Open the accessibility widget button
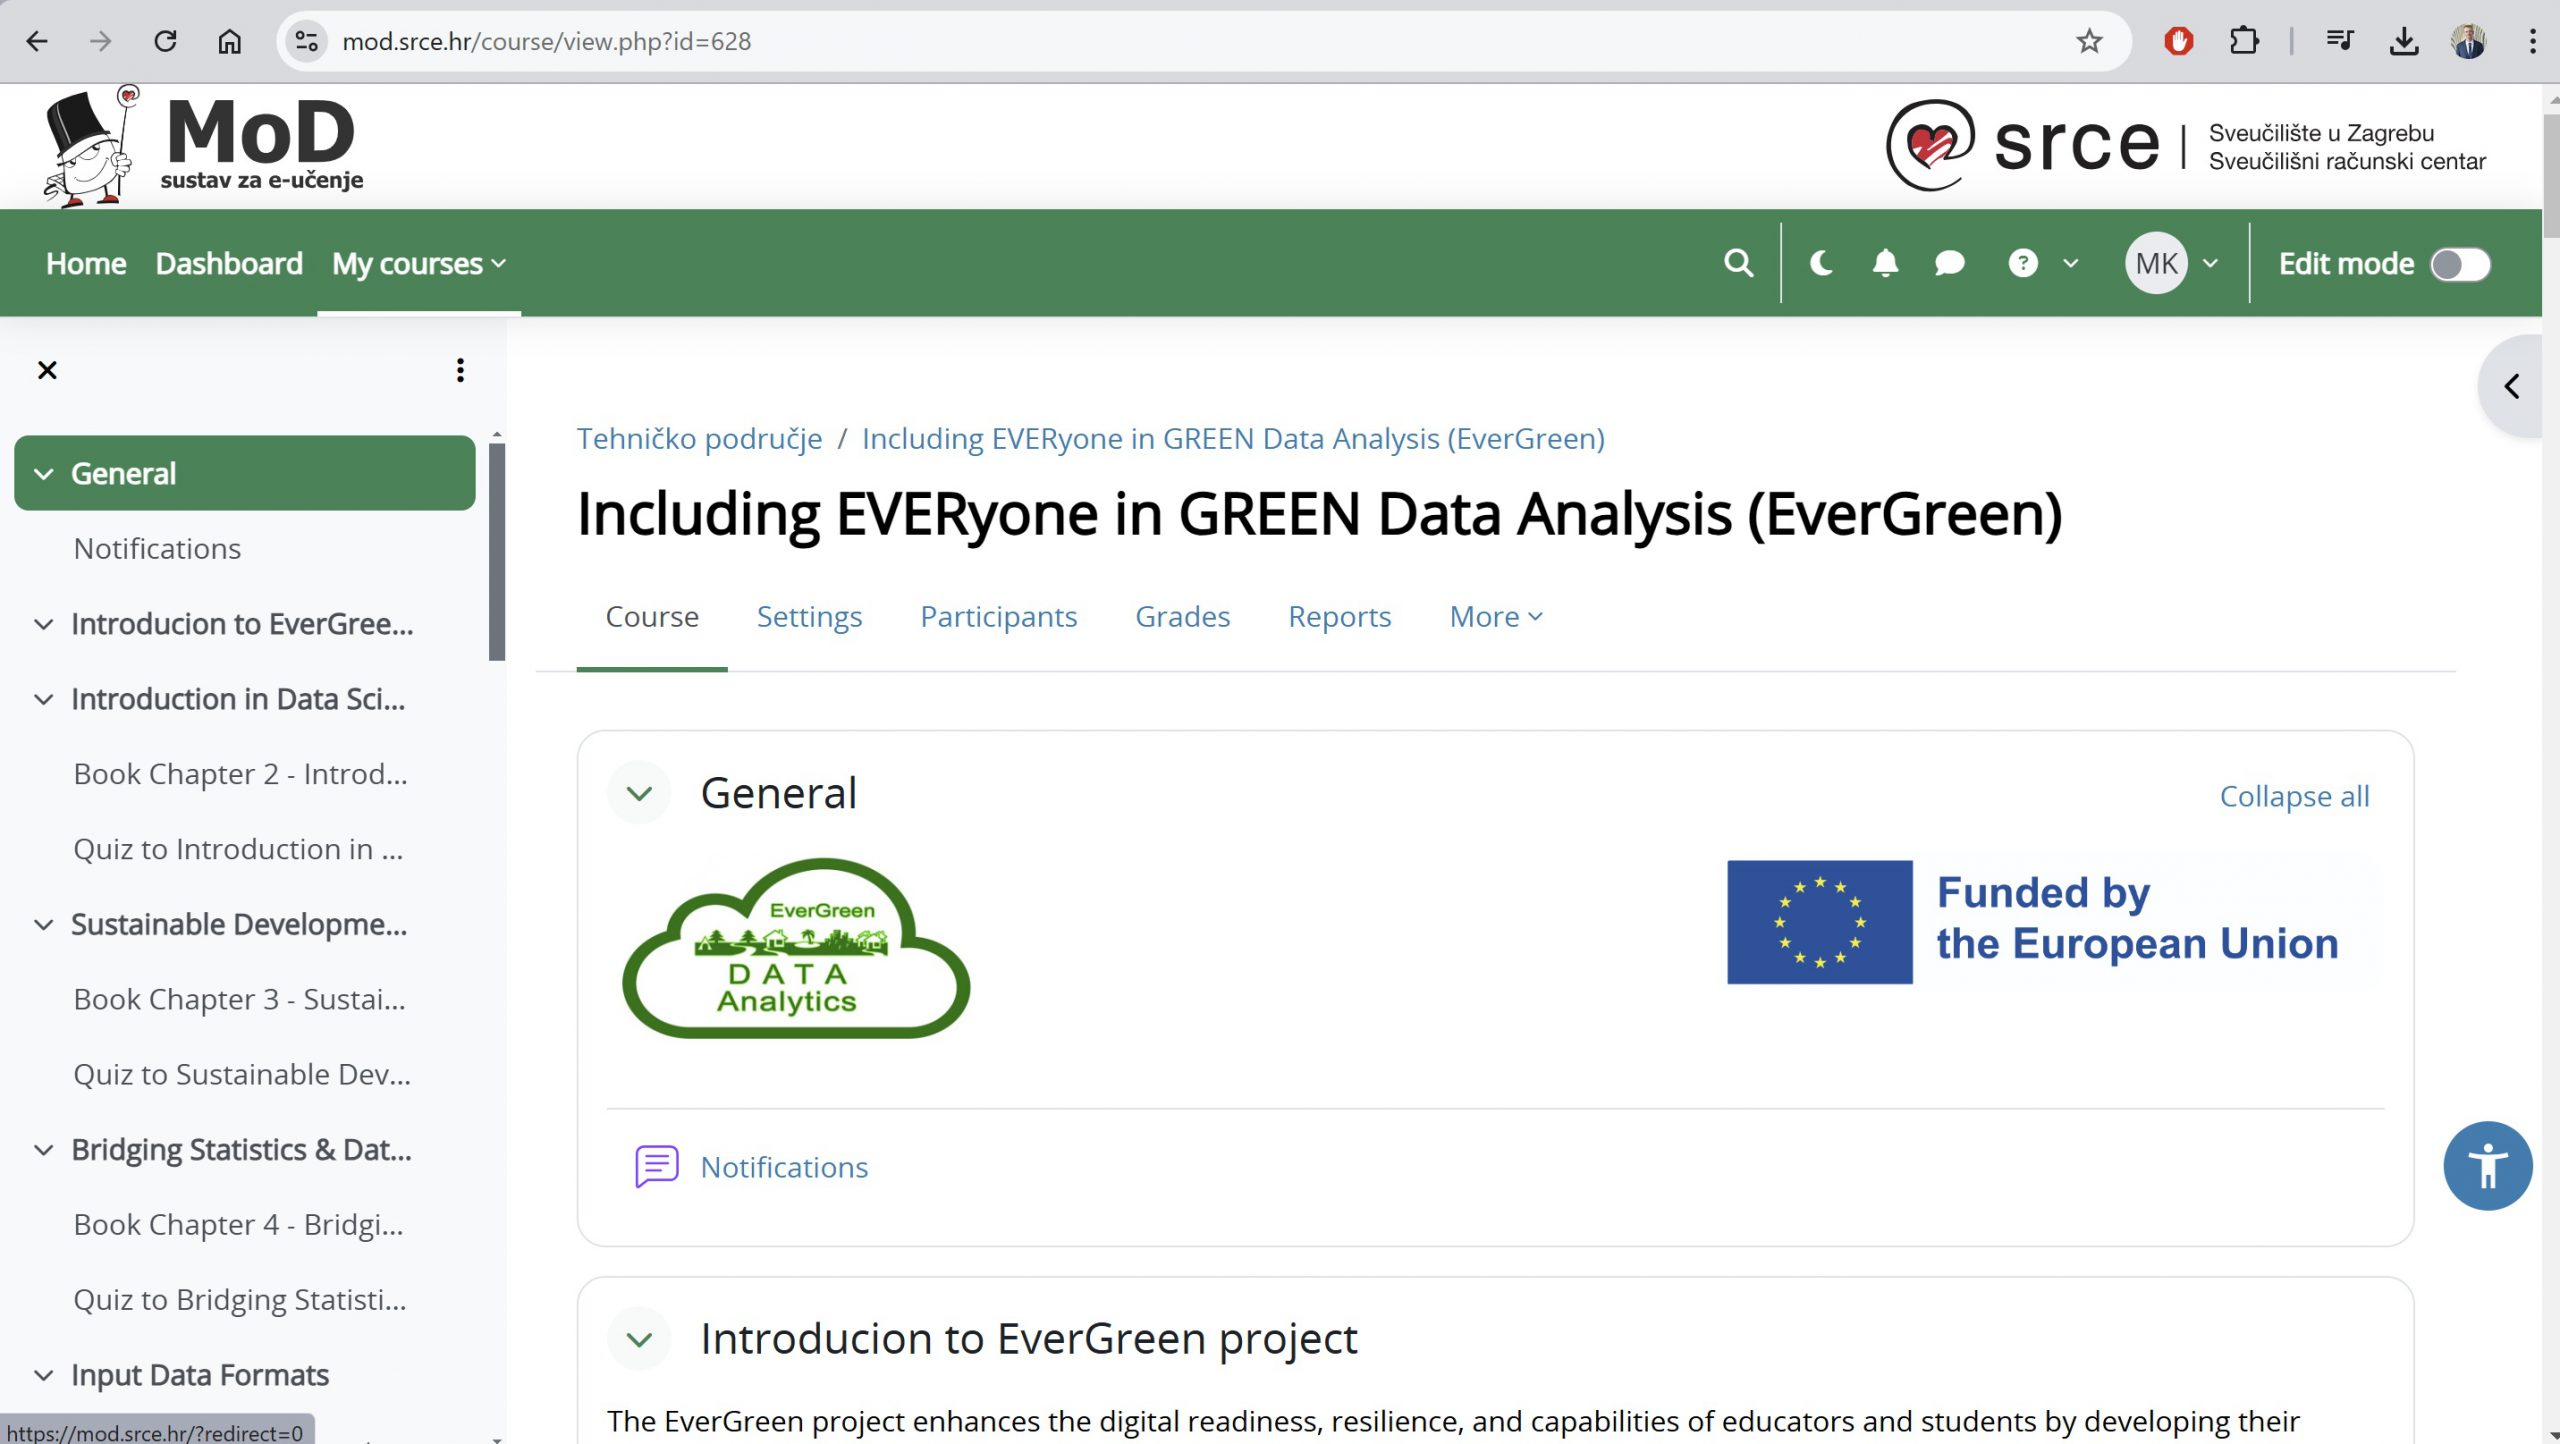 pos(2487,1166)
